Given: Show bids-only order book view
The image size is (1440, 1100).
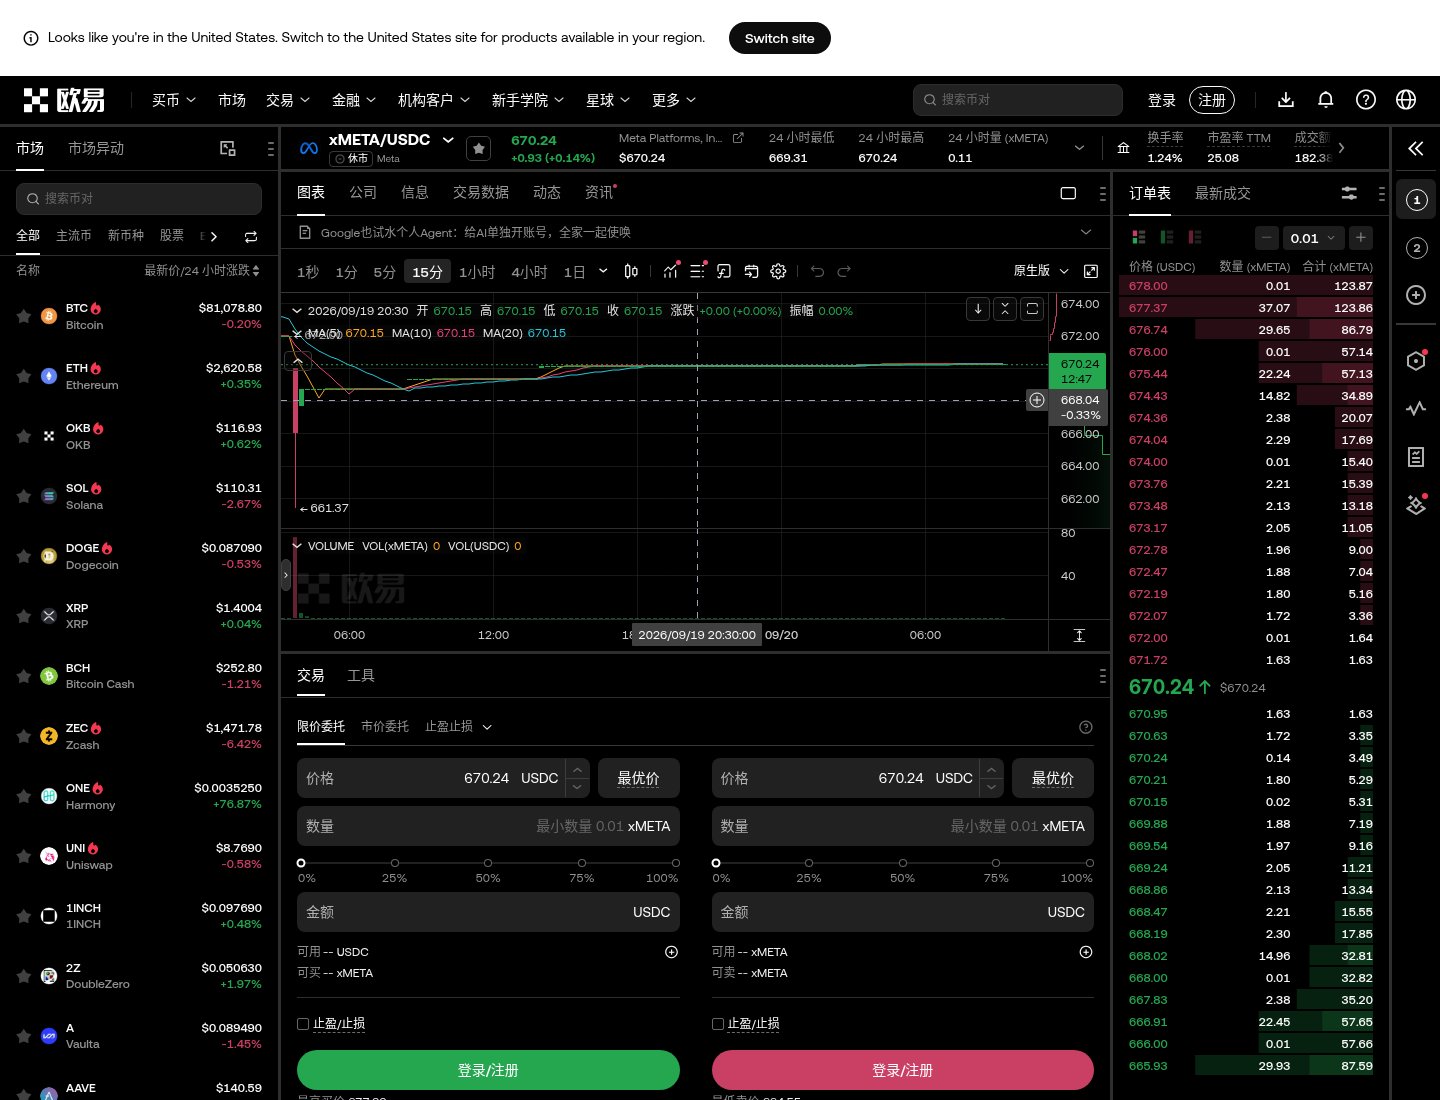Looking at the screenshot, I should tap(1166, 237).
